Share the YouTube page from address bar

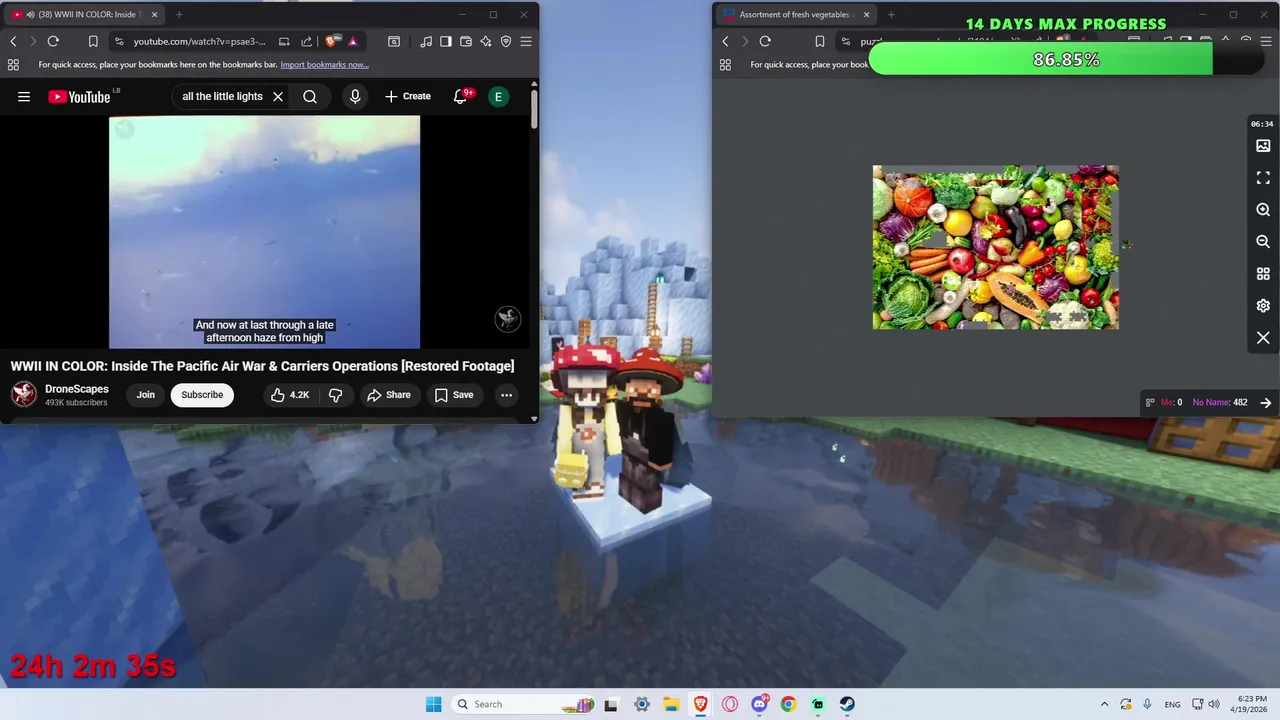tap(307, 41)
